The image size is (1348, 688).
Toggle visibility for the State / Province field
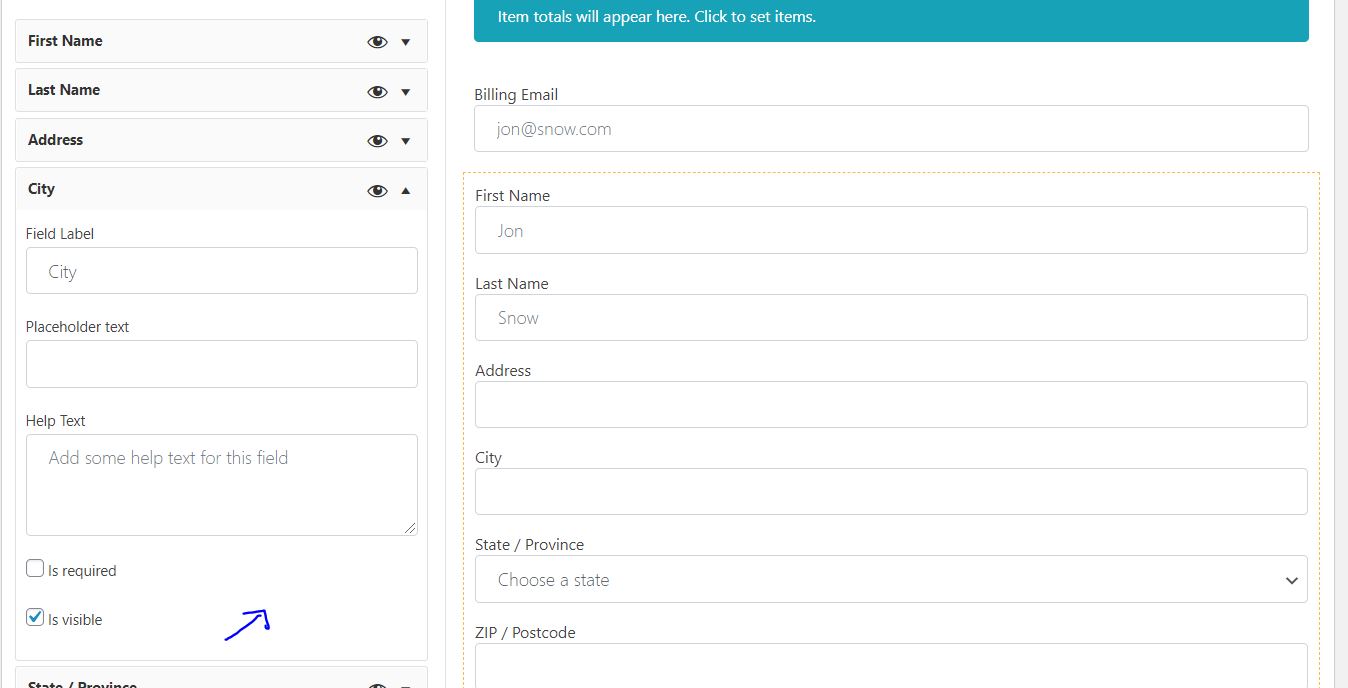(x=377, y=685)
